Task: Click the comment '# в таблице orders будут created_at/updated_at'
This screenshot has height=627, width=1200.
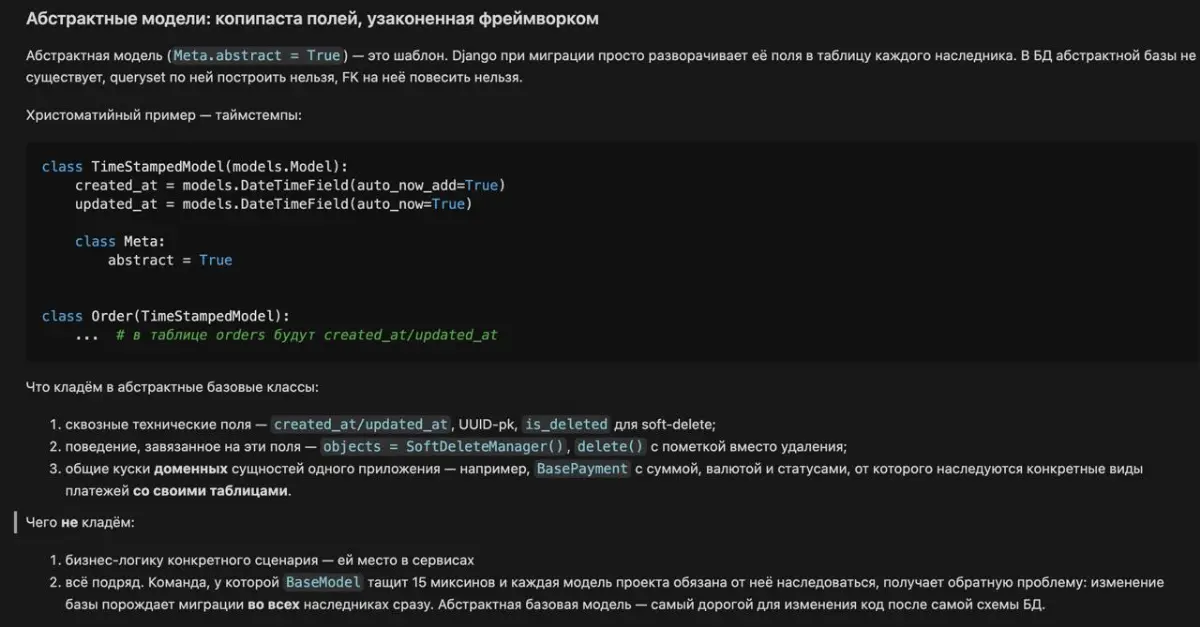Action: coord(307,335)
